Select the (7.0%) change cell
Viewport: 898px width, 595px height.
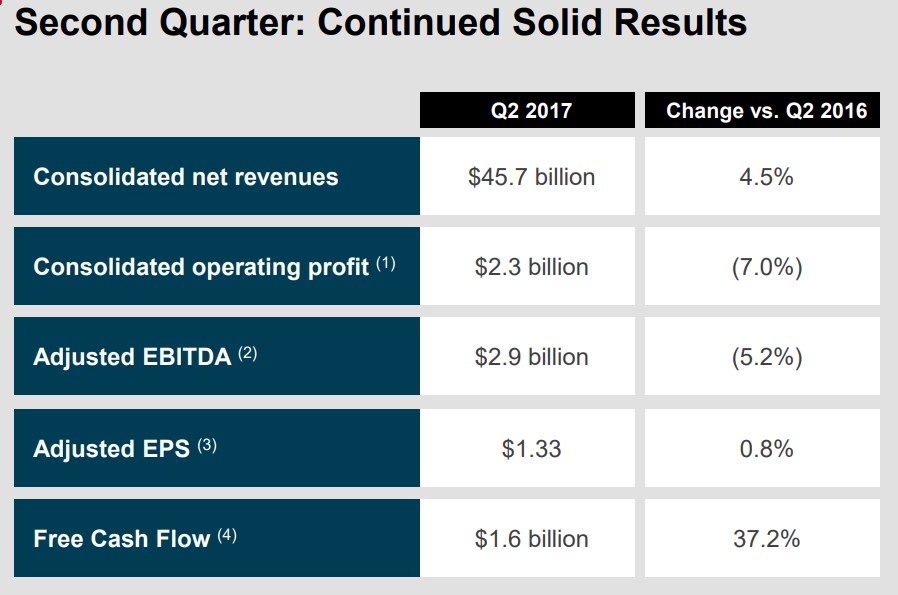click(x=767, y=267)
